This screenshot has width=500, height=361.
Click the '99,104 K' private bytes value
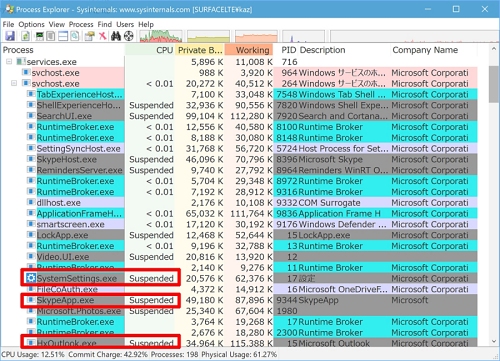pos(204,116)
